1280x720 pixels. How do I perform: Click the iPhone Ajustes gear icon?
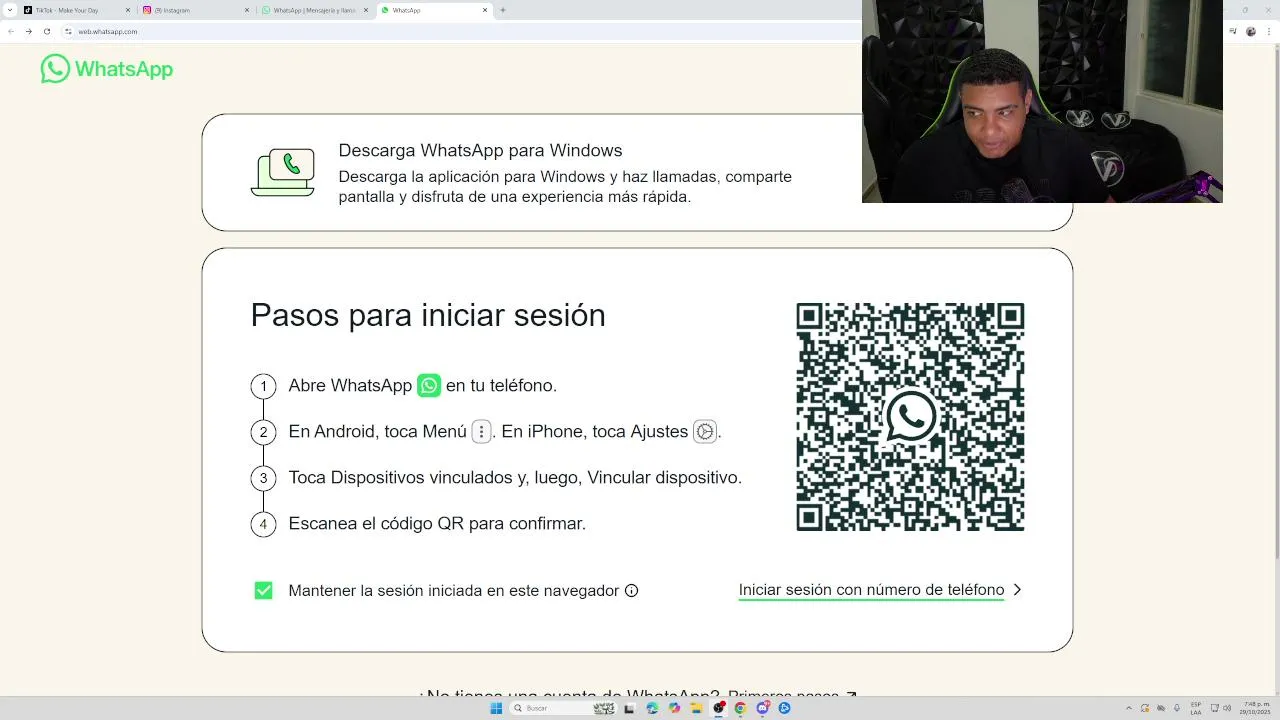pyautogui.click(x=705, y=432)
